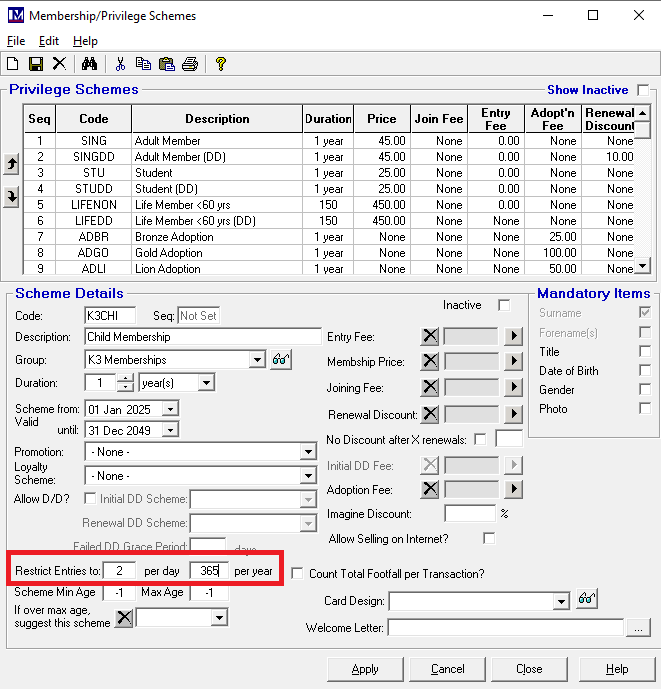This screenshot has height=689, width=661.
Task: Open the File menu
Action: (16, 41)
